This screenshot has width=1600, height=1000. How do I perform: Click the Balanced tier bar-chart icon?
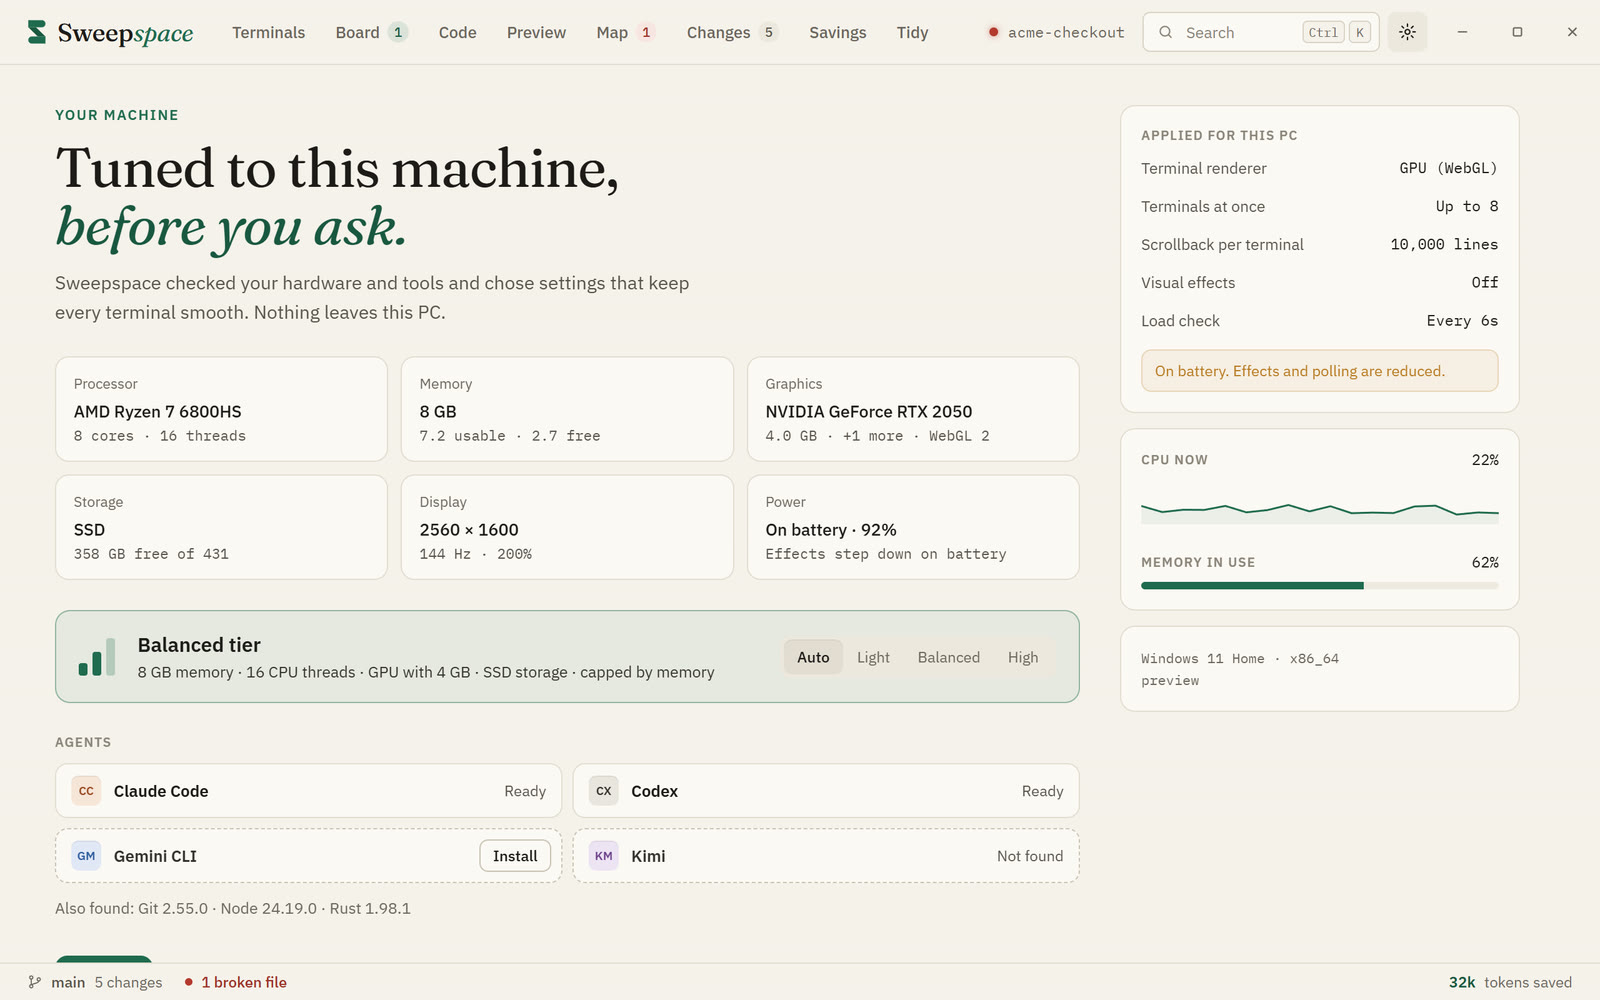[97, 657]
